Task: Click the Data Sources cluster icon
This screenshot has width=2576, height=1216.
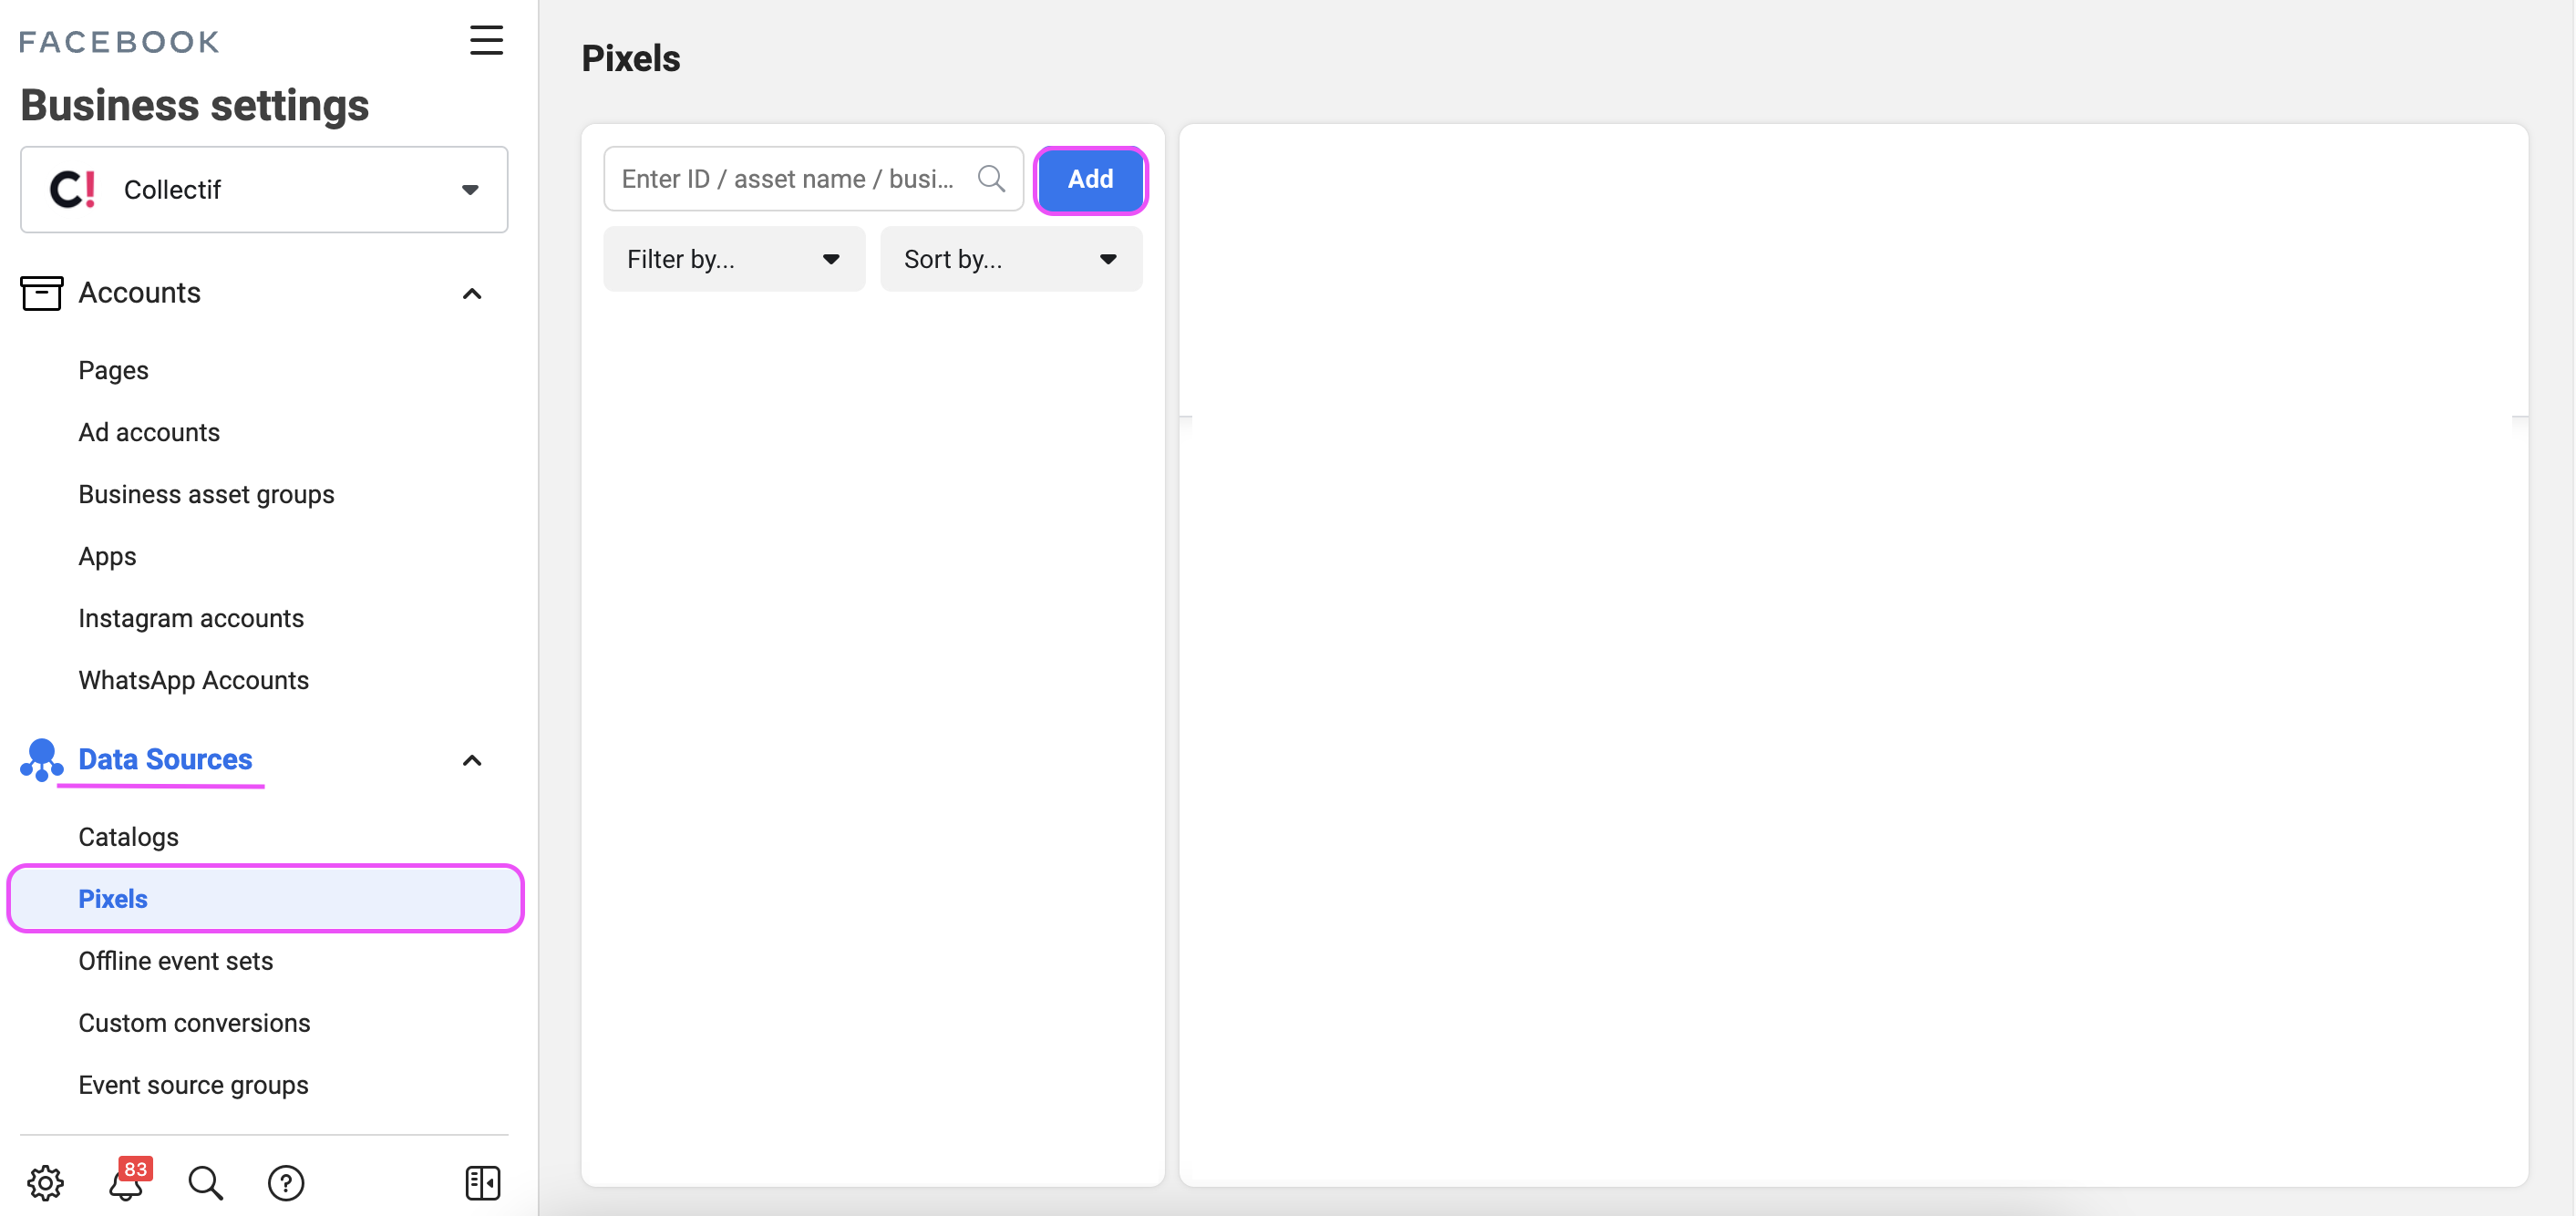Action: 40,760
